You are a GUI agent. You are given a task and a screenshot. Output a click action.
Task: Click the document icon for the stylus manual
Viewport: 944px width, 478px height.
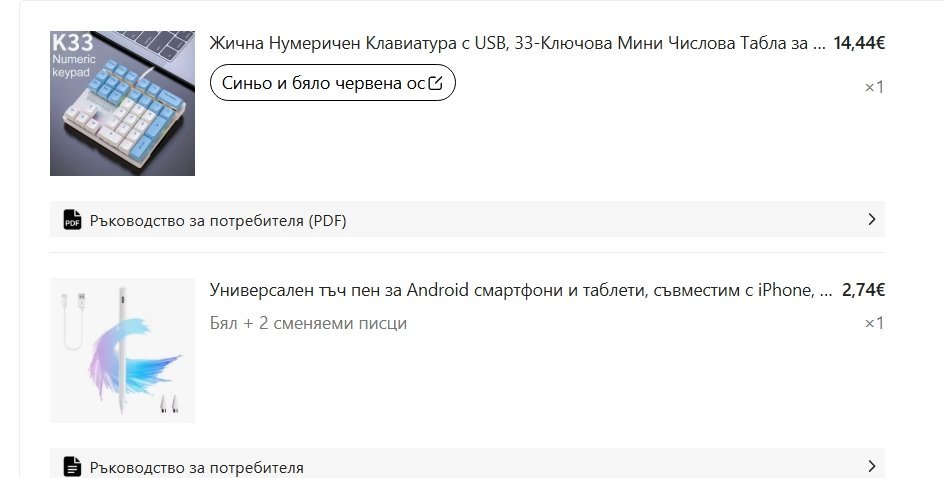point(72,466)
